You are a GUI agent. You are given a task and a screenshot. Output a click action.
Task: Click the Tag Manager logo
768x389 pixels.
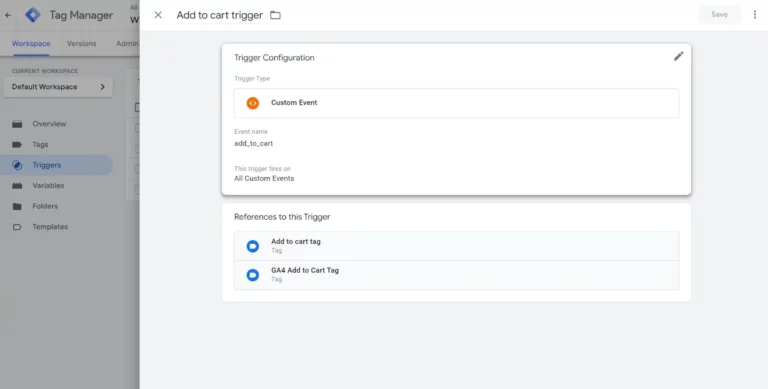(x=33, y=15)
